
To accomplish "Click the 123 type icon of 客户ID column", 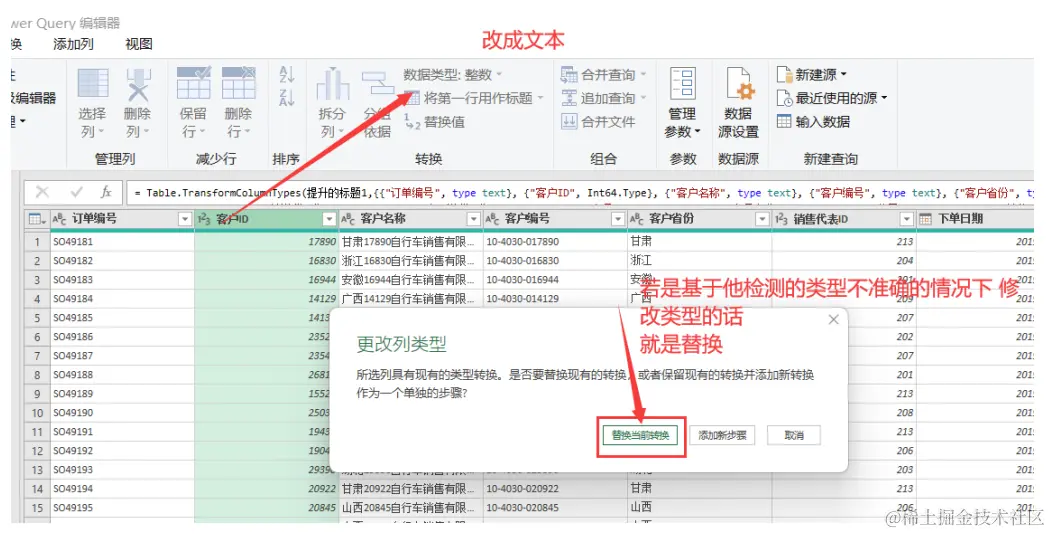I will point(204,219).
